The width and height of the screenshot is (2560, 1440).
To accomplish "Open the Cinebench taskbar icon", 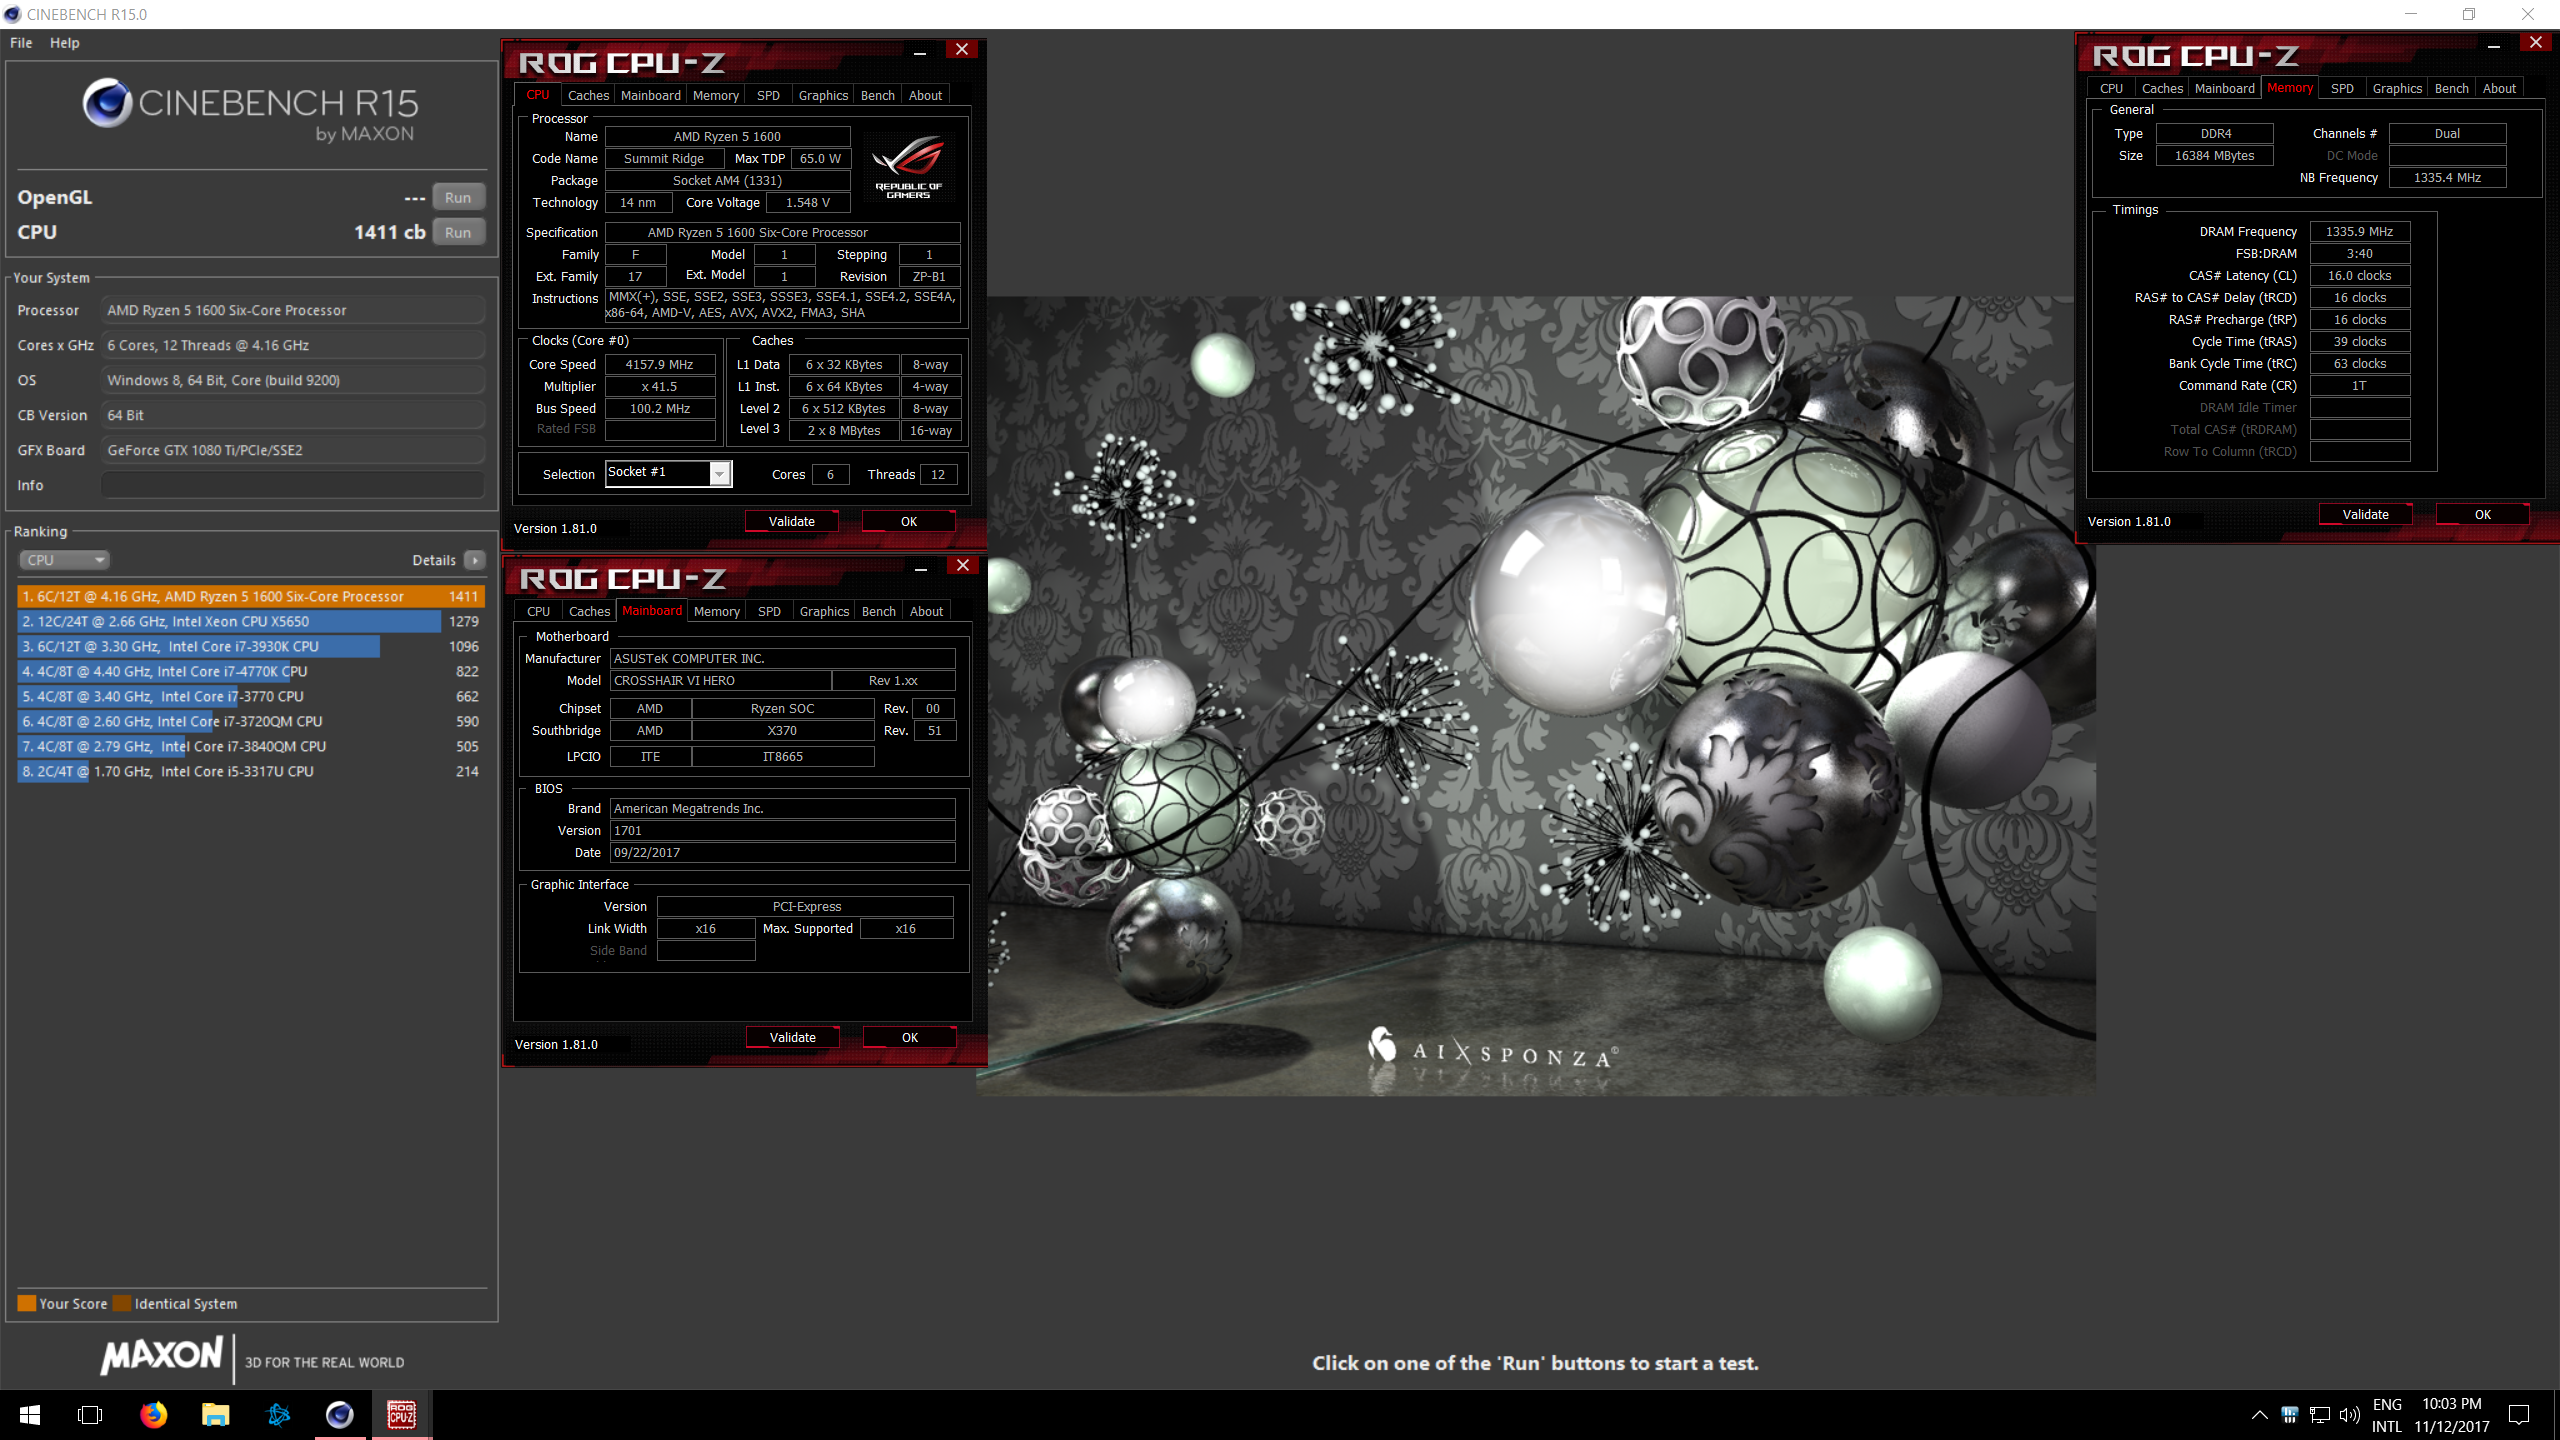I will pos(340,1414).
